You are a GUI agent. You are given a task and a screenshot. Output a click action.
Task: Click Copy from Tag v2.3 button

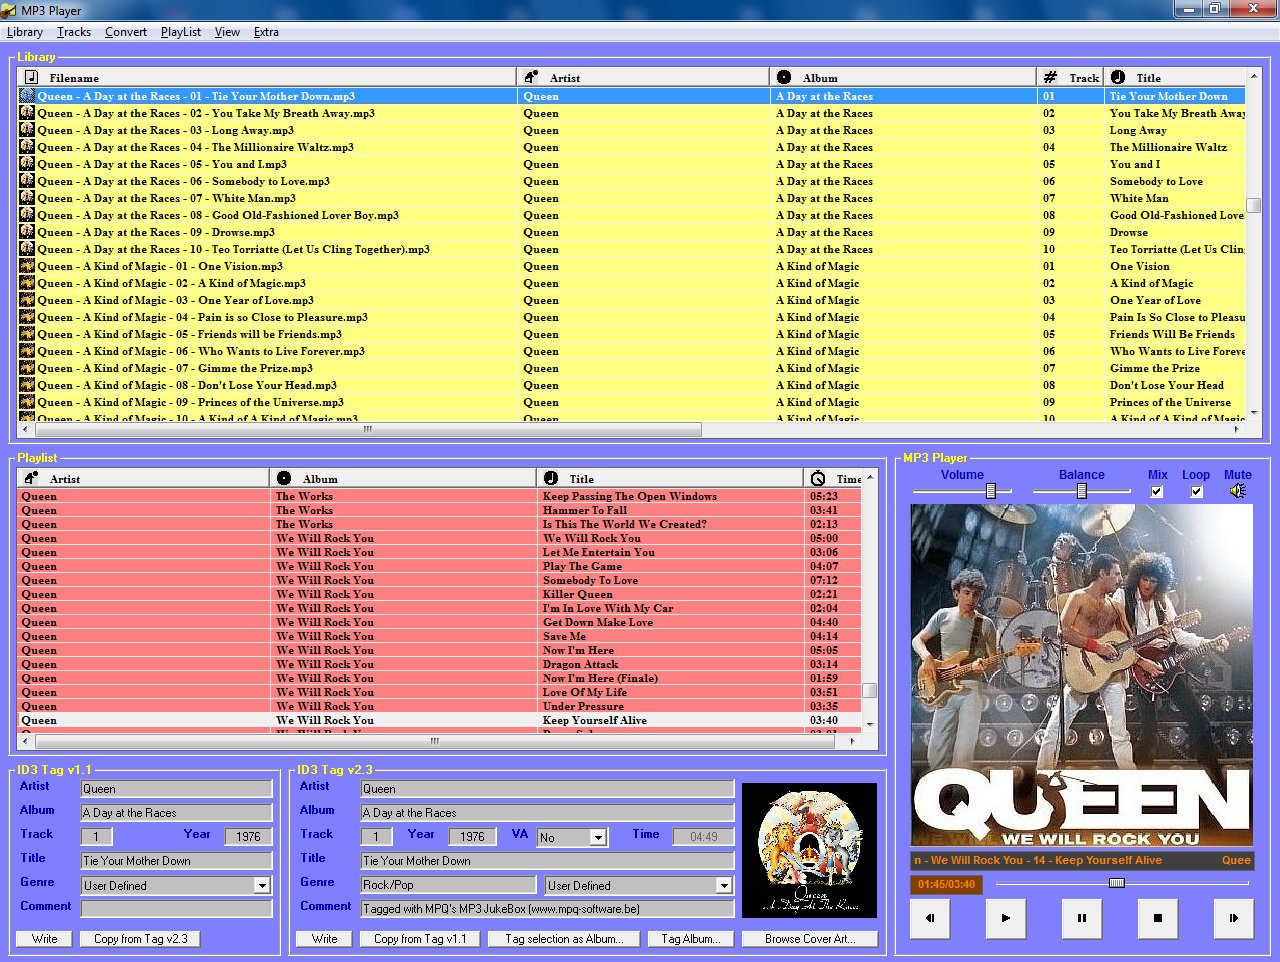tap(140, 938)
